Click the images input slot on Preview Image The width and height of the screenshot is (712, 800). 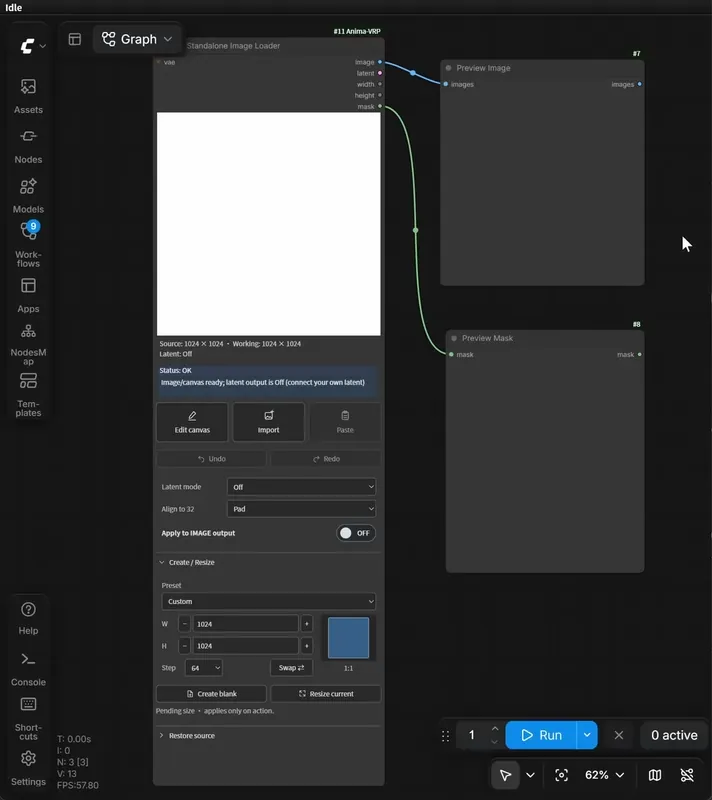coord(446,84)
